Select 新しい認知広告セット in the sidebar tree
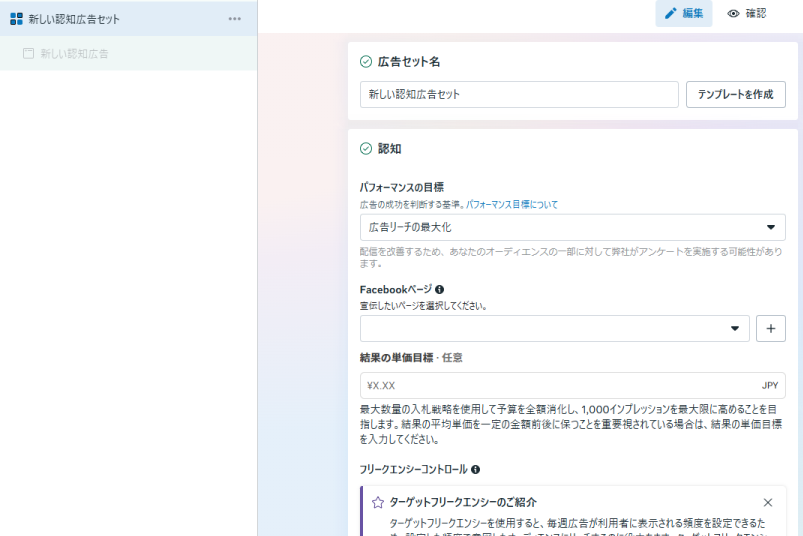 (74, 19)
